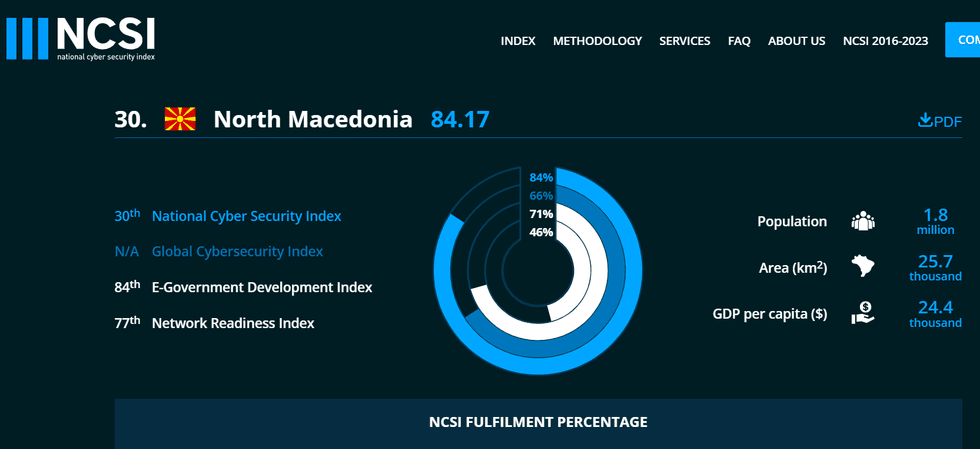The height and width of the screenshot is (449, 980).
Task: Open the FAQ page
Action: coord(739,41)
